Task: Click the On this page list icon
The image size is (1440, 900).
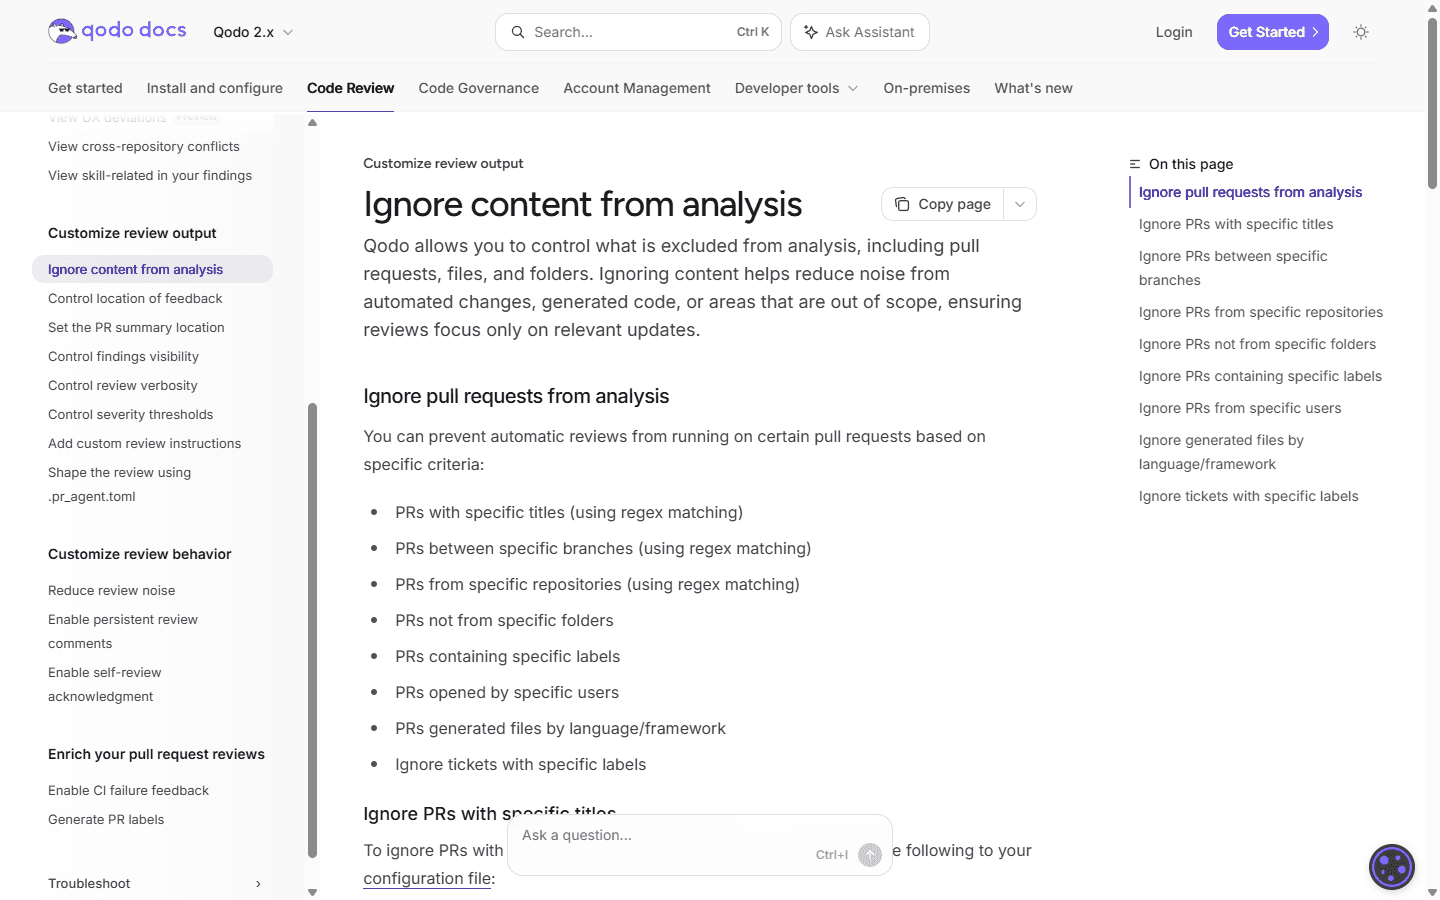Action: [1135, 164]
